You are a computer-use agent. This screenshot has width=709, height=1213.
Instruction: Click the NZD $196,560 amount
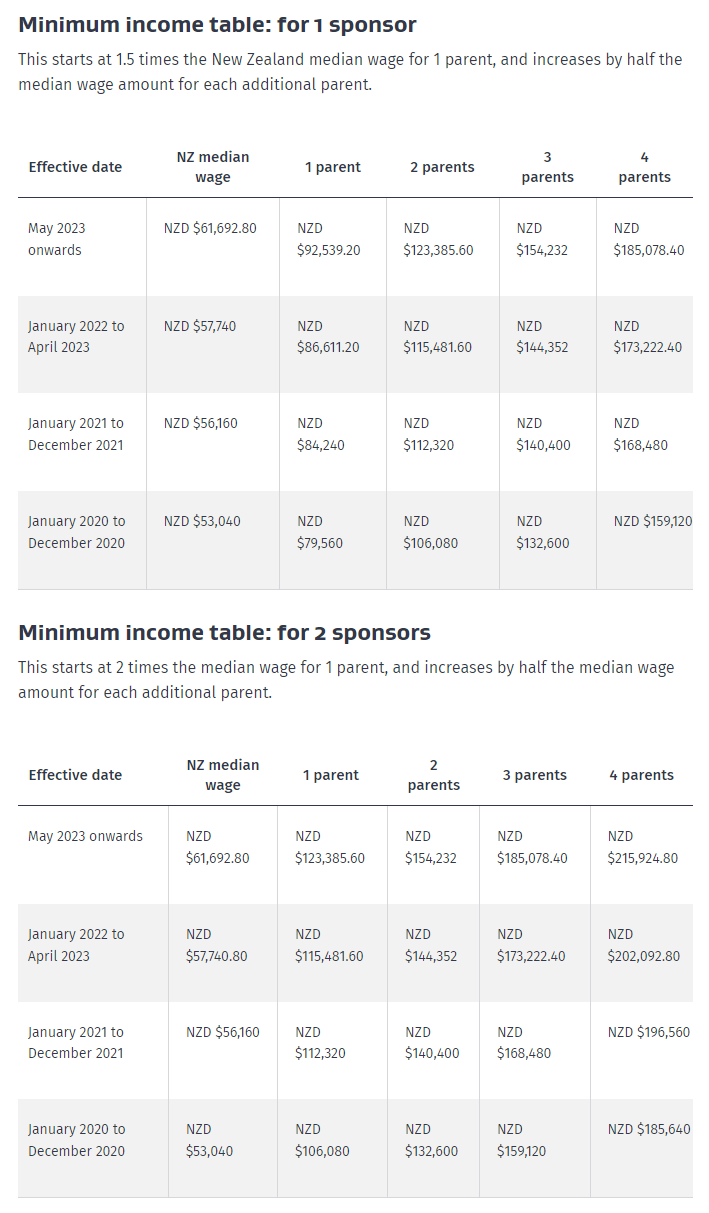pos(648,1032)
